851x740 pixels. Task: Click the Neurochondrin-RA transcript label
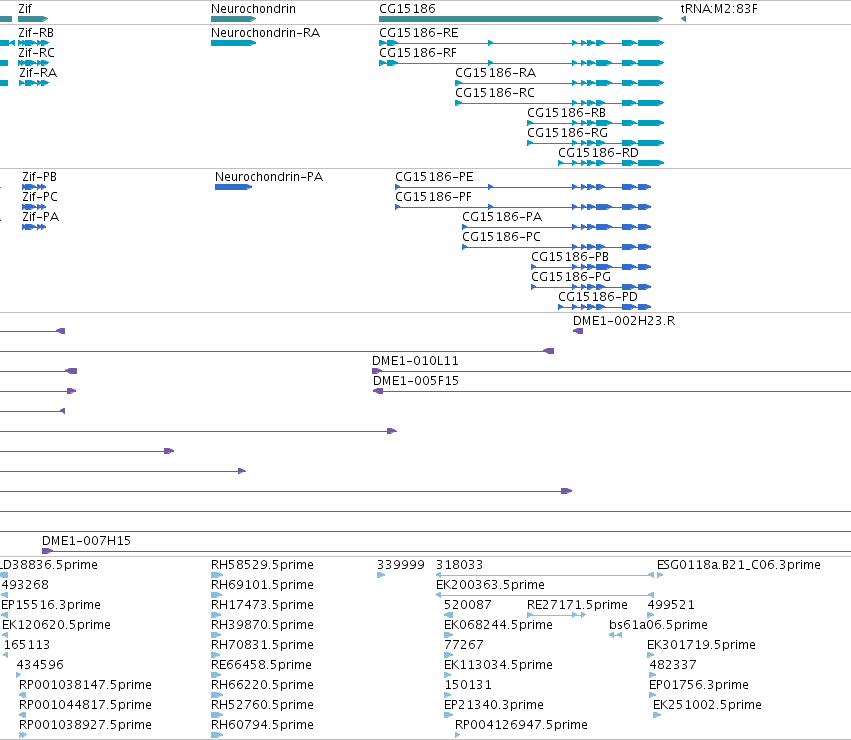pos(265,33)
